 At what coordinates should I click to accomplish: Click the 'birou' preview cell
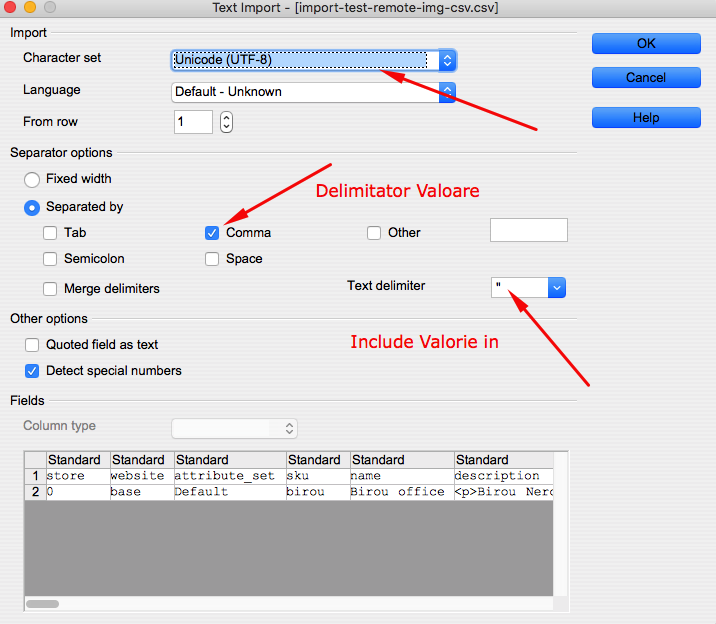coord(318,492)
